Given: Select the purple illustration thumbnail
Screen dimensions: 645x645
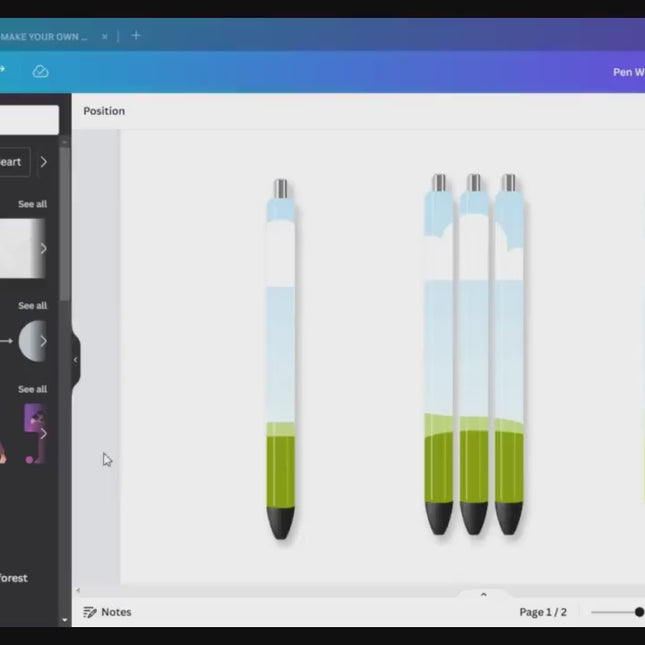Looking at the screenshot, I should (x=33, y=433).
